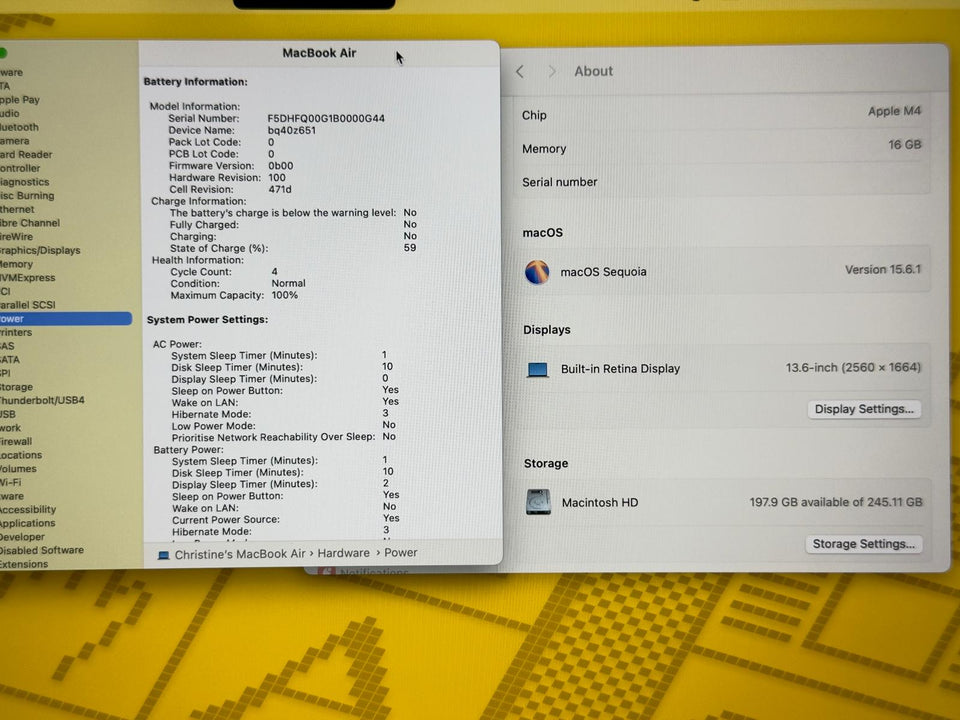Click Hardware in the path bar
Image resolution: width=960 pixels, height=720 pixels.
click(x=344, y=553)
